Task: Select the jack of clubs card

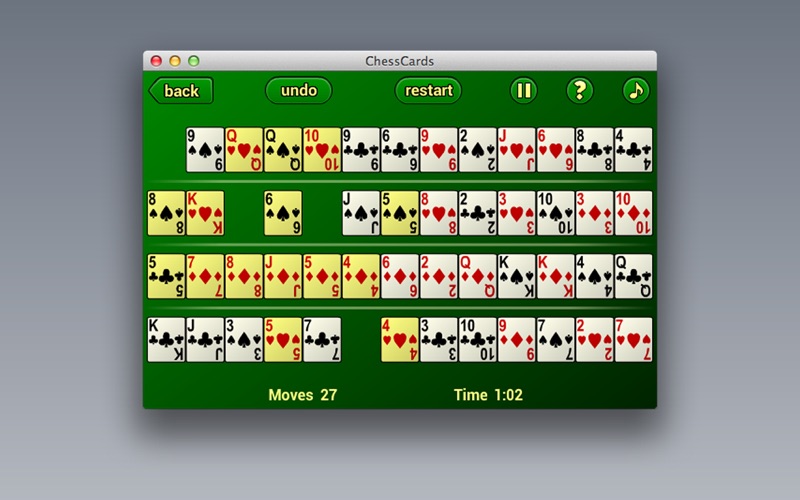Action: click(205, 340)
